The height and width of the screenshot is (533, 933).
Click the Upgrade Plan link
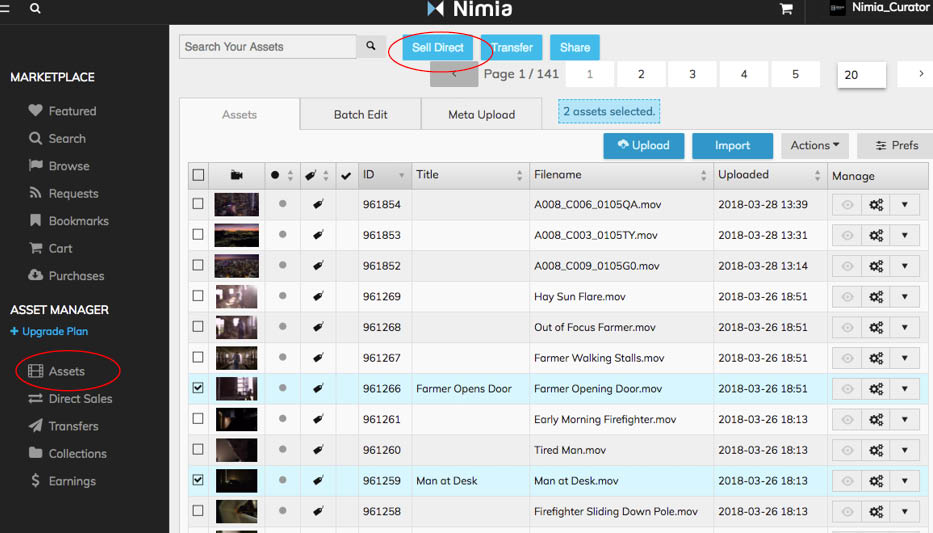(49, 331)
